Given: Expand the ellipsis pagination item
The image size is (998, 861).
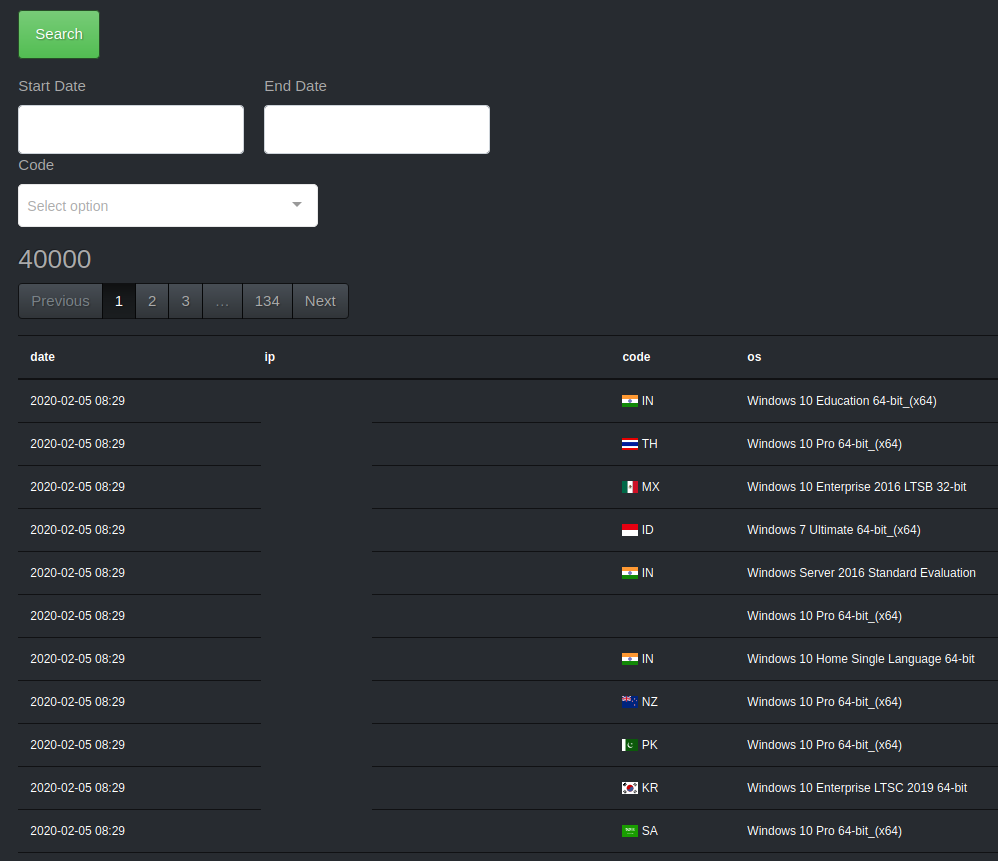Looking at the screenshot, I should pyautogui.click(x=222, y=300).
